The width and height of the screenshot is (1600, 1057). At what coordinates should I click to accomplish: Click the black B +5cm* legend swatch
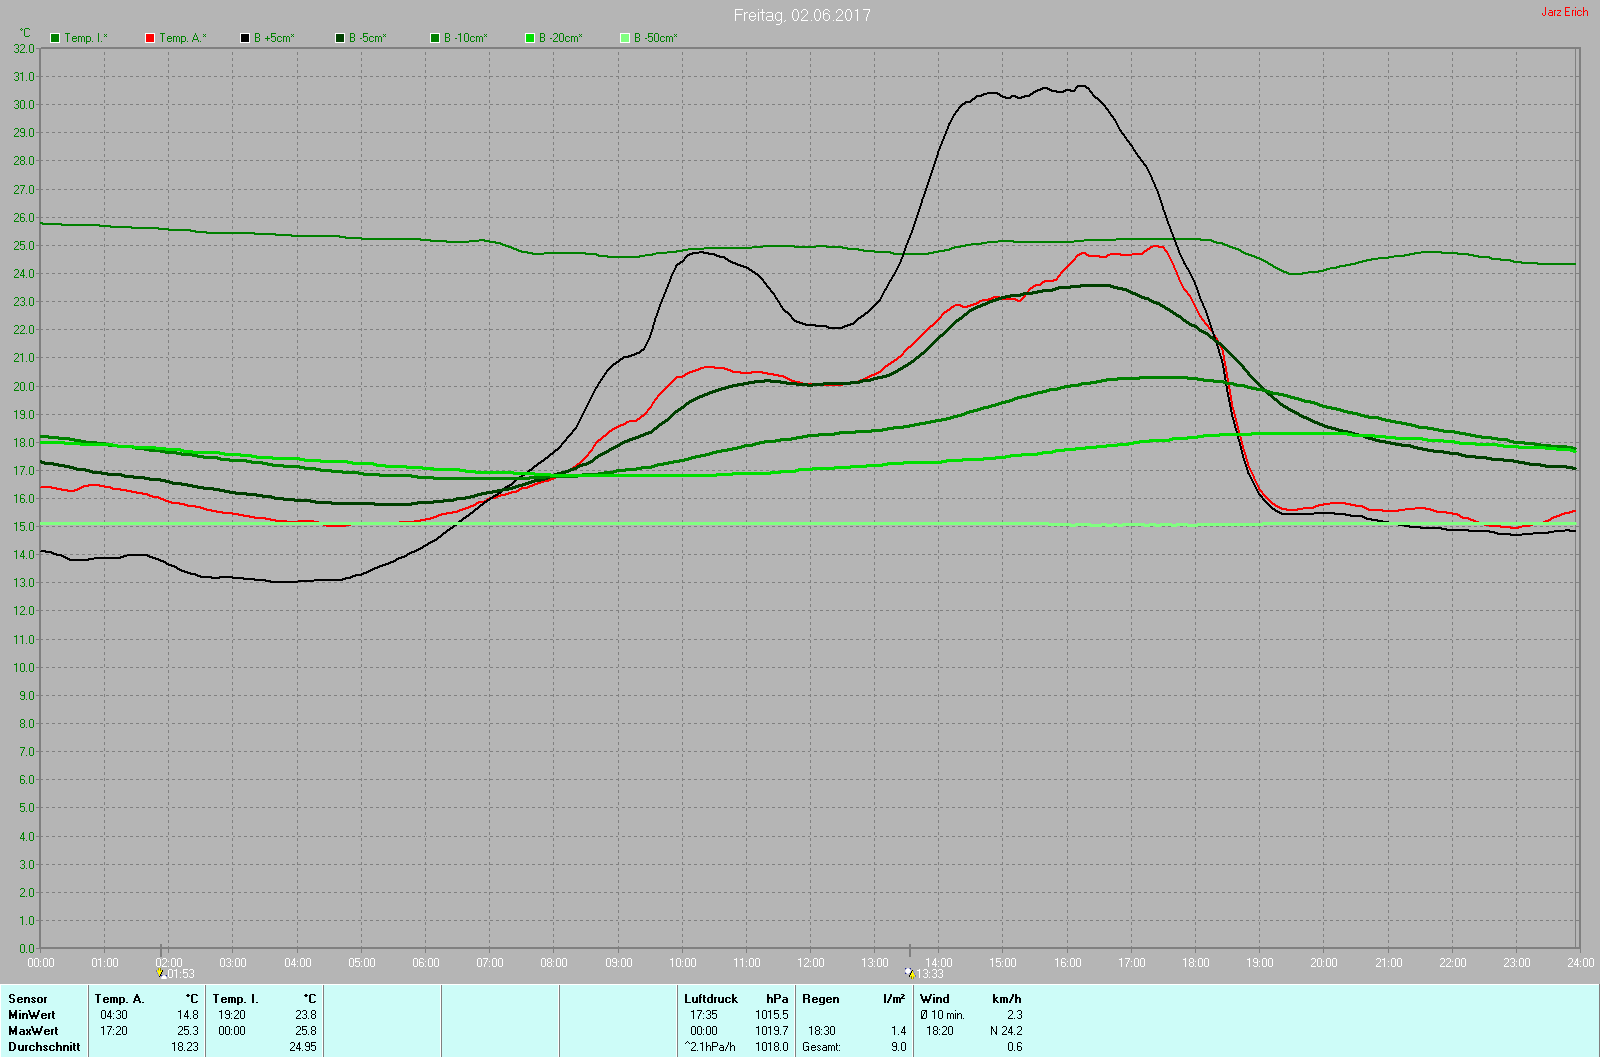click(x=245, y=38)
